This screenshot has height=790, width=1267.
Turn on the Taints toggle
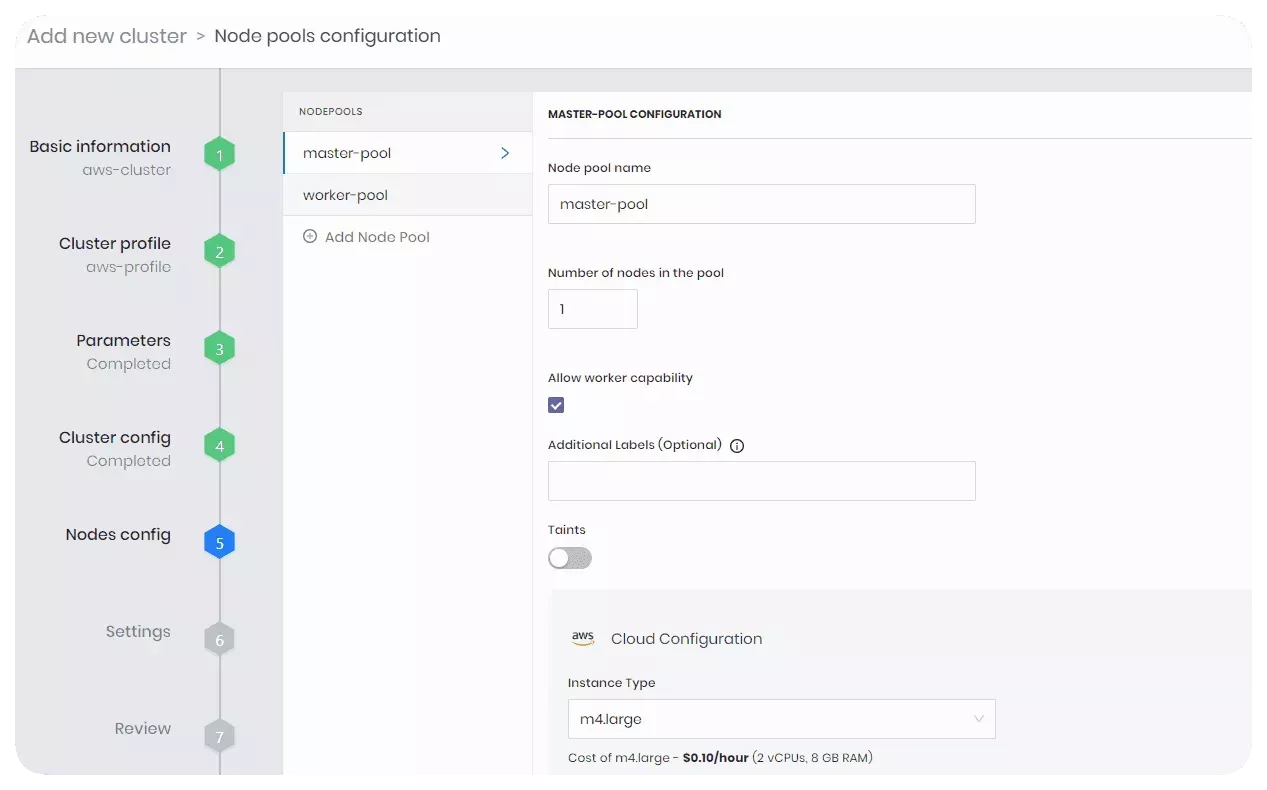coord(570,558)
